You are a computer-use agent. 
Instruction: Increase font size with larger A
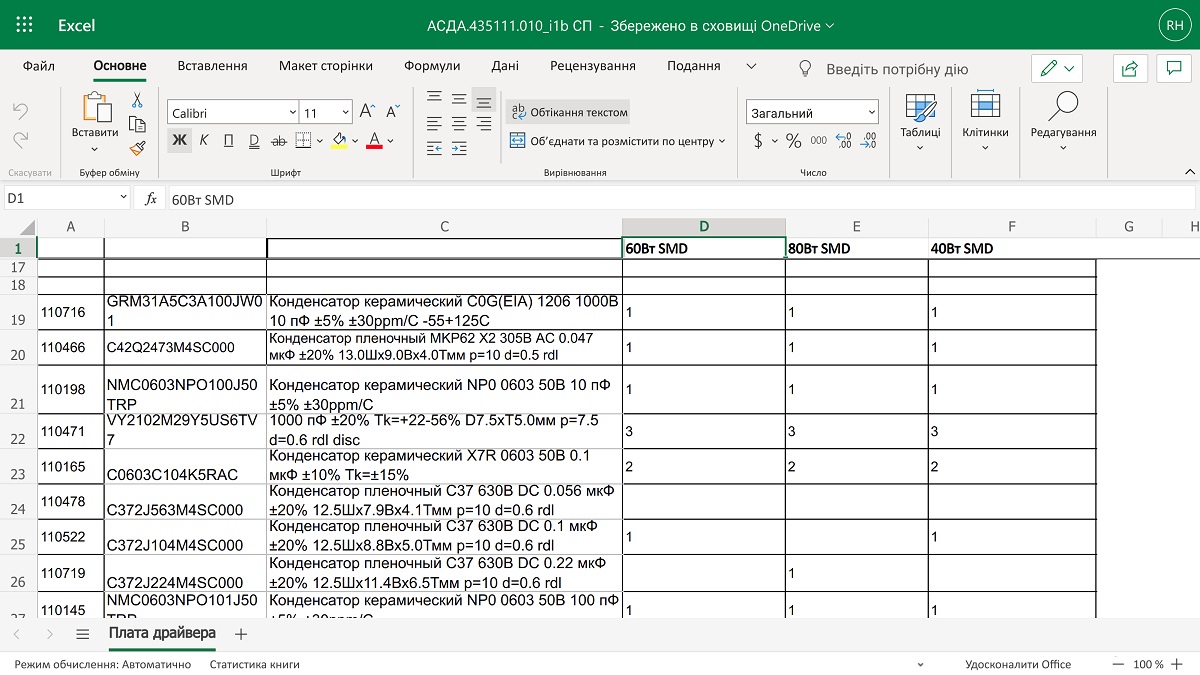pyautogui.click(x=367, y=112)
